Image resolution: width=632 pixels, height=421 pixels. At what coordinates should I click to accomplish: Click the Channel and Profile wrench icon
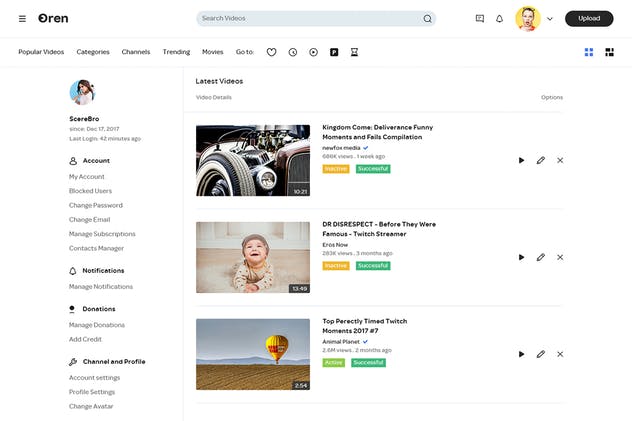pyautogui.click(x=73, y=362)
